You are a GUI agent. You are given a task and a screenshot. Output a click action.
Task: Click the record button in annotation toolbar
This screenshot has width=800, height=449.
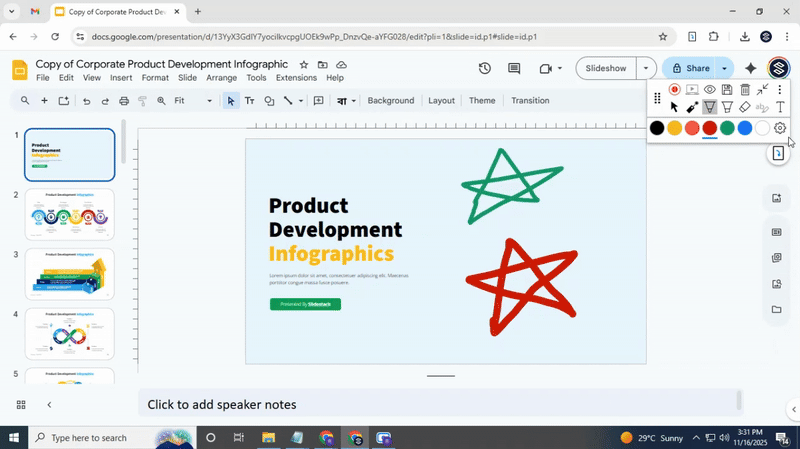675,90
